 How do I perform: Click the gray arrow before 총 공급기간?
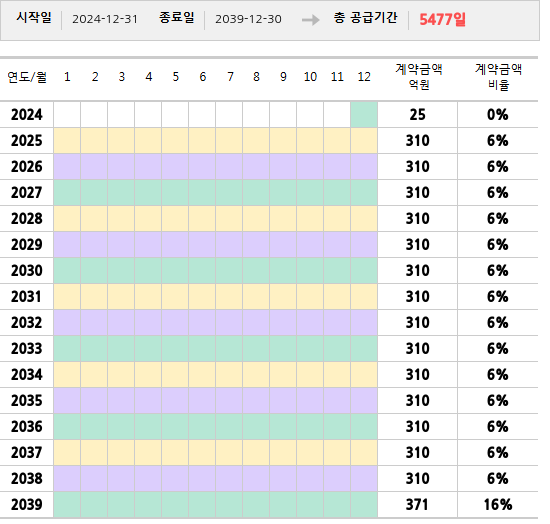[x=311, y=20]
